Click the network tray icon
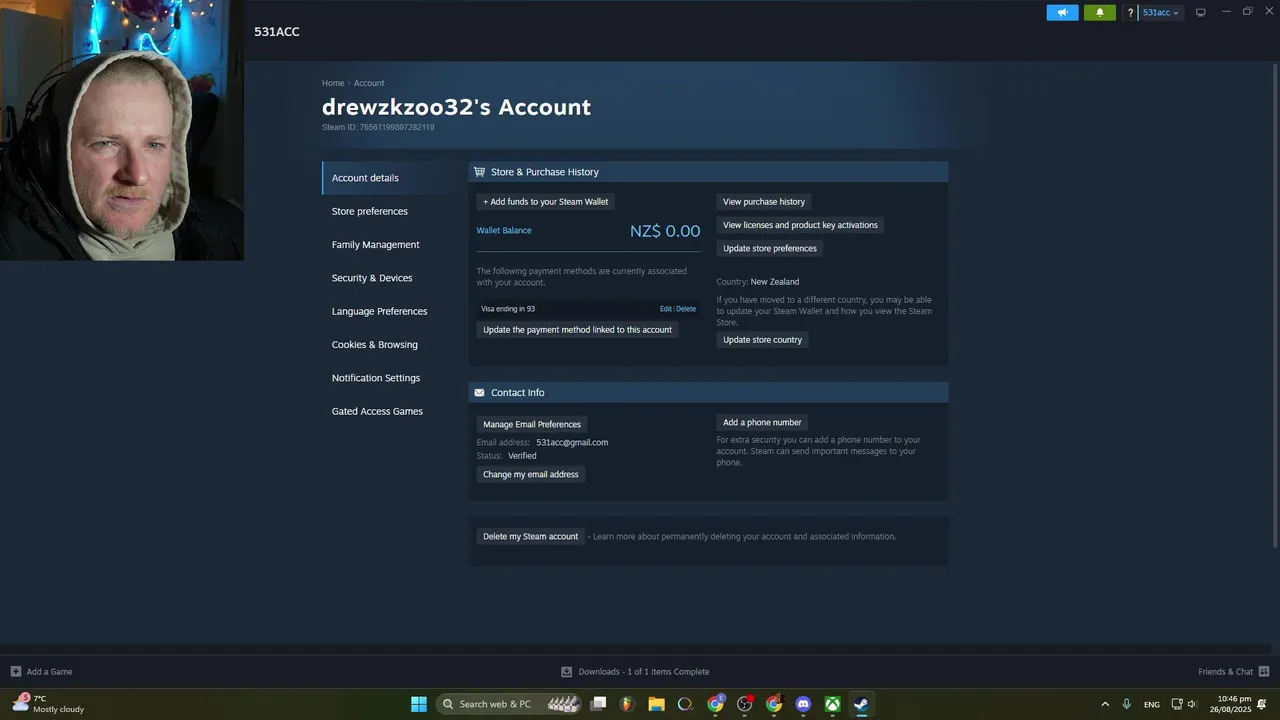Screen dimensions: 1280x720 pos(1177,704)
